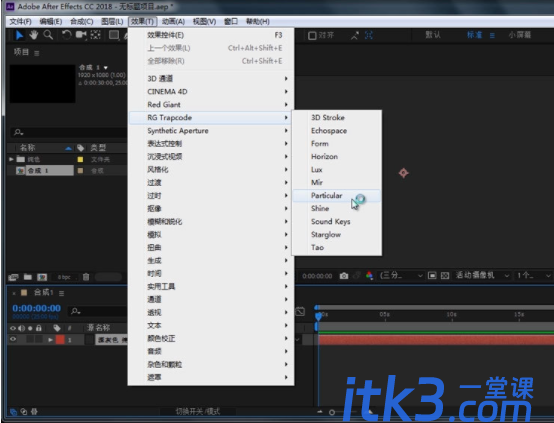Image resolution: width=554 pixels, height=423 pixels.
Task: Click the 8 bpc color depth button
Action: [x=64, y=277]
